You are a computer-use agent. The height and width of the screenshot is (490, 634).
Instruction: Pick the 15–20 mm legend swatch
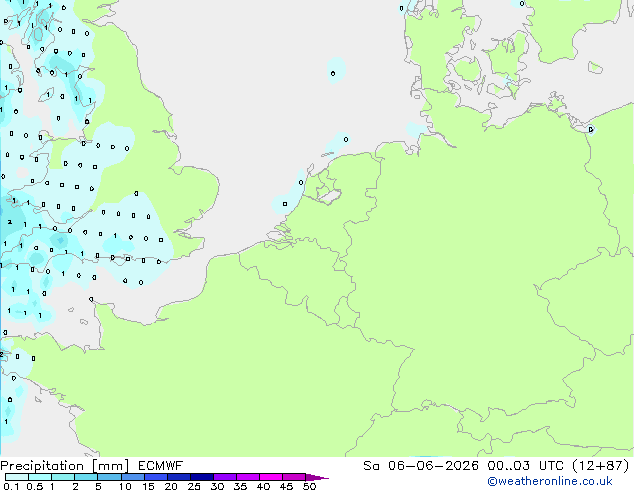[155, 477]
